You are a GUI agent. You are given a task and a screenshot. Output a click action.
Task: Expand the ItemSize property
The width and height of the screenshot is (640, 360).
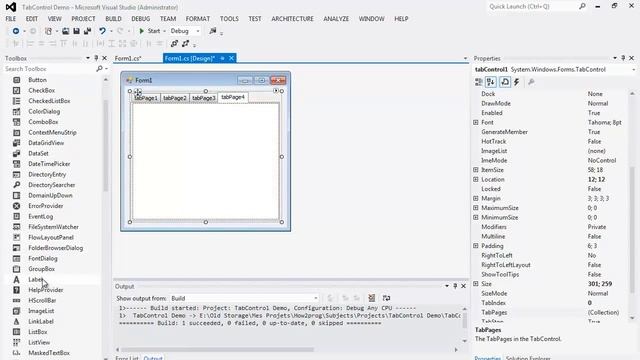click(476, 170)
